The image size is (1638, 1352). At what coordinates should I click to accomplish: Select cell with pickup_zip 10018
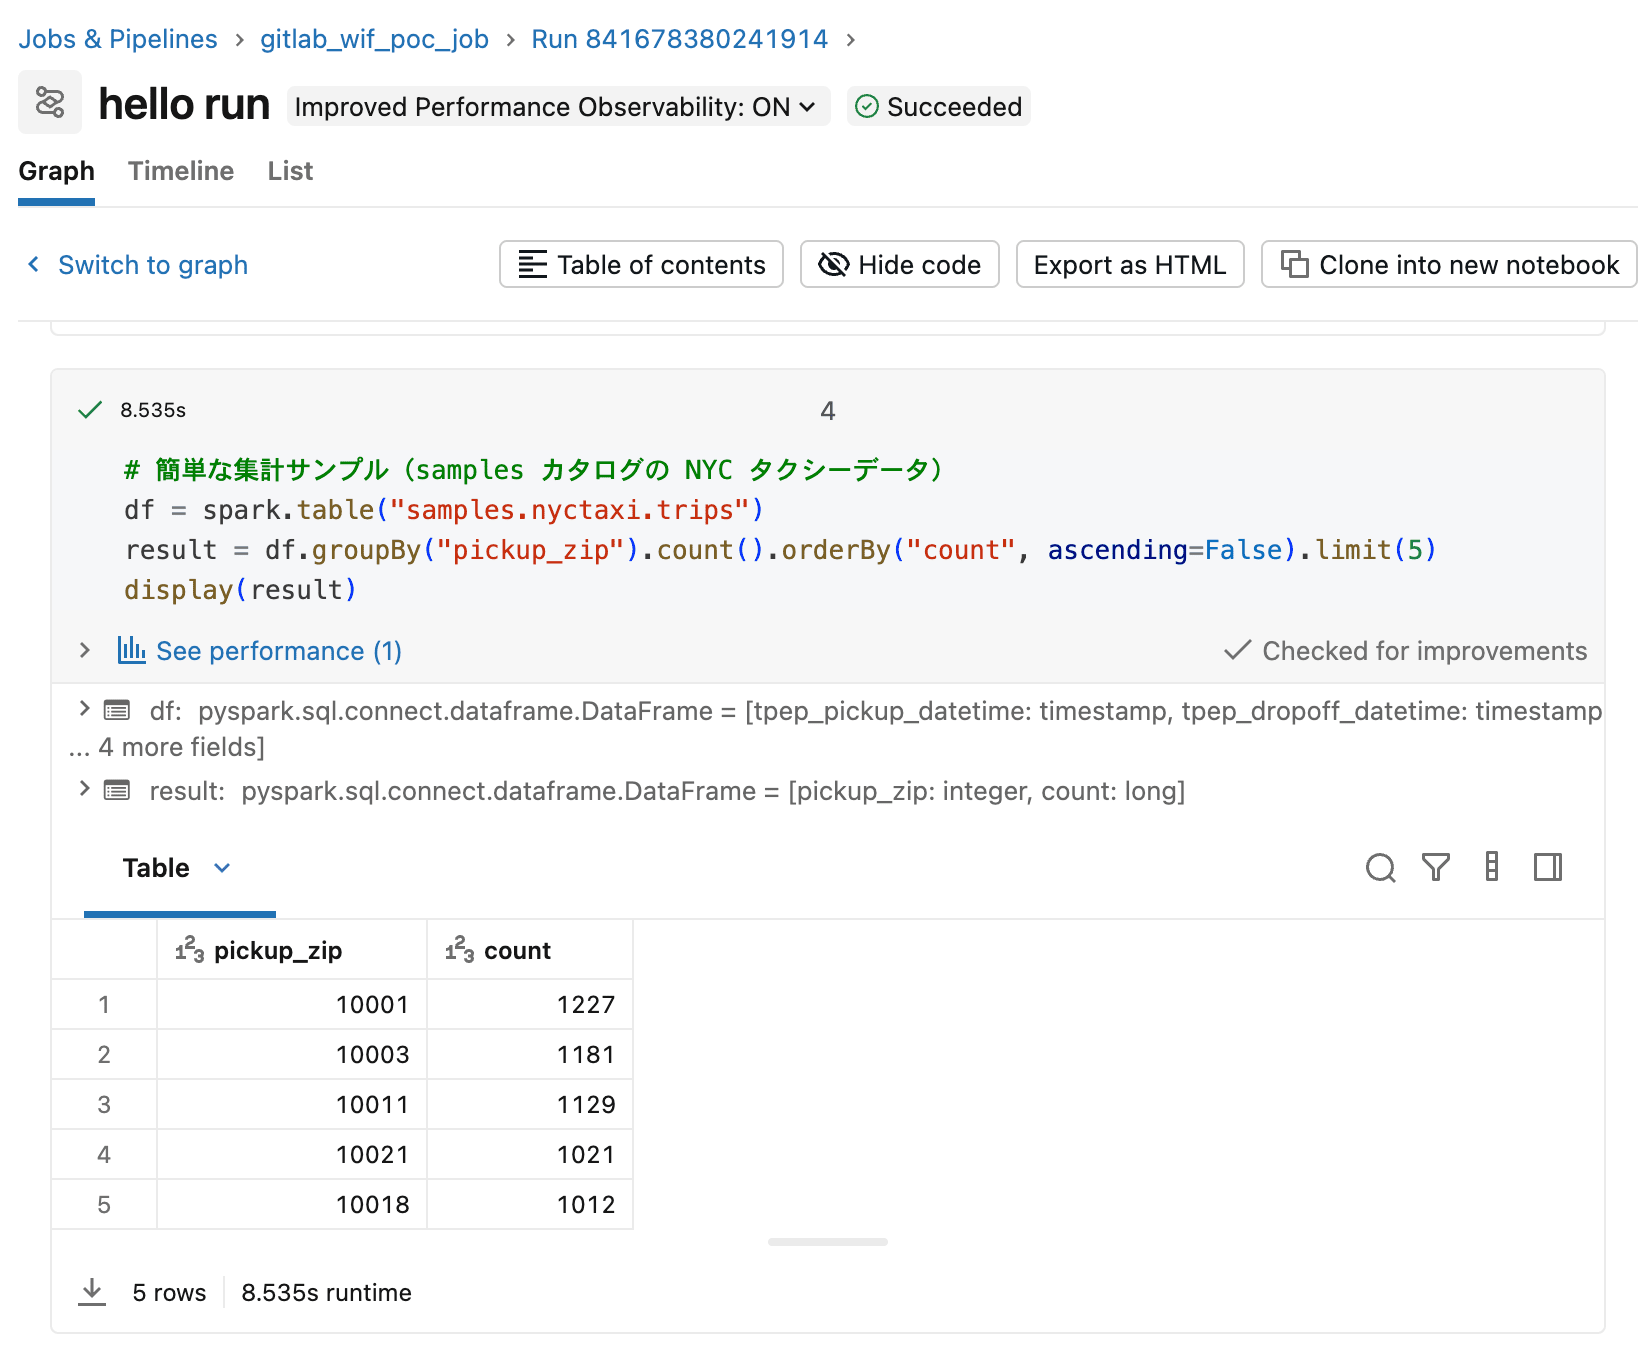pos(292,1204)
